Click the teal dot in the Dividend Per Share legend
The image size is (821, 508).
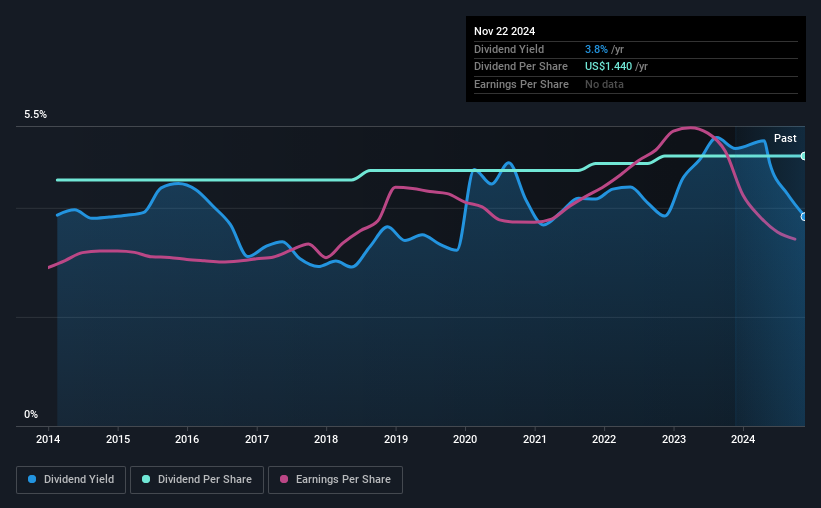[x=146, y=480]
